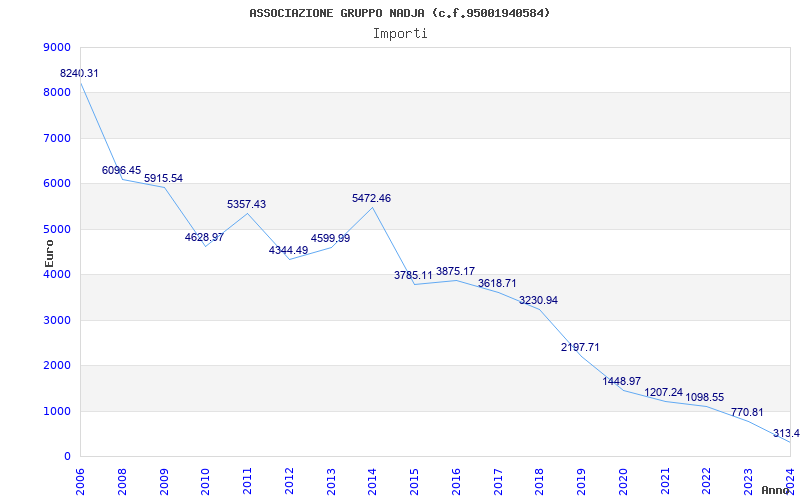Click the 2019 x-axis year label
The height and width of the screenshot is (500, 800).
coord(581,482)
